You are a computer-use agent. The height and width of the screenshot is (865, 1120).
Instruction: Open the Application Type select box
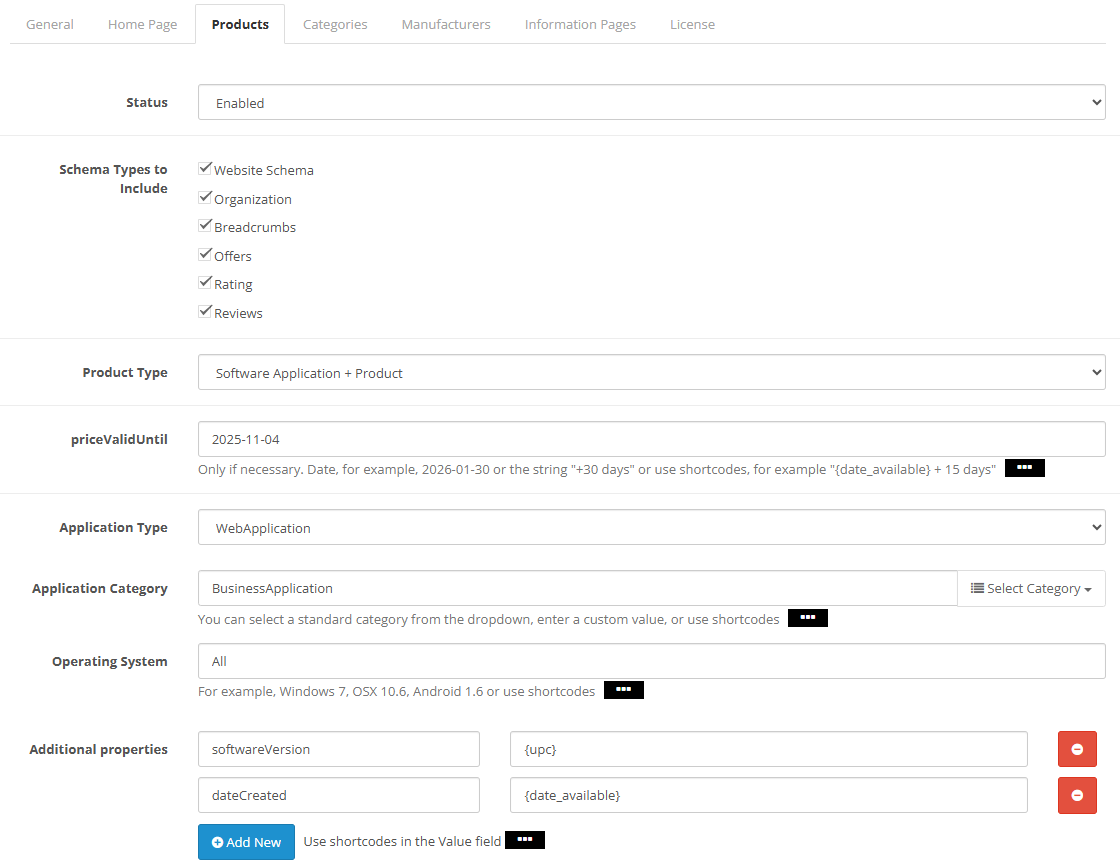(x=651, y=528)
